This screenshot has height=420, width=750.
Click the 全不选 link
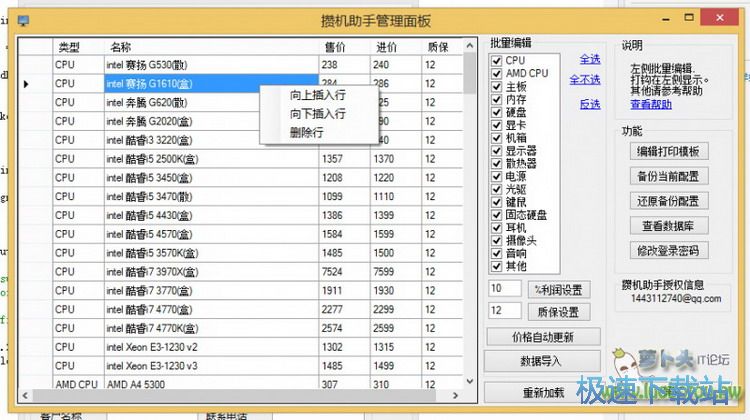(585, 80)
